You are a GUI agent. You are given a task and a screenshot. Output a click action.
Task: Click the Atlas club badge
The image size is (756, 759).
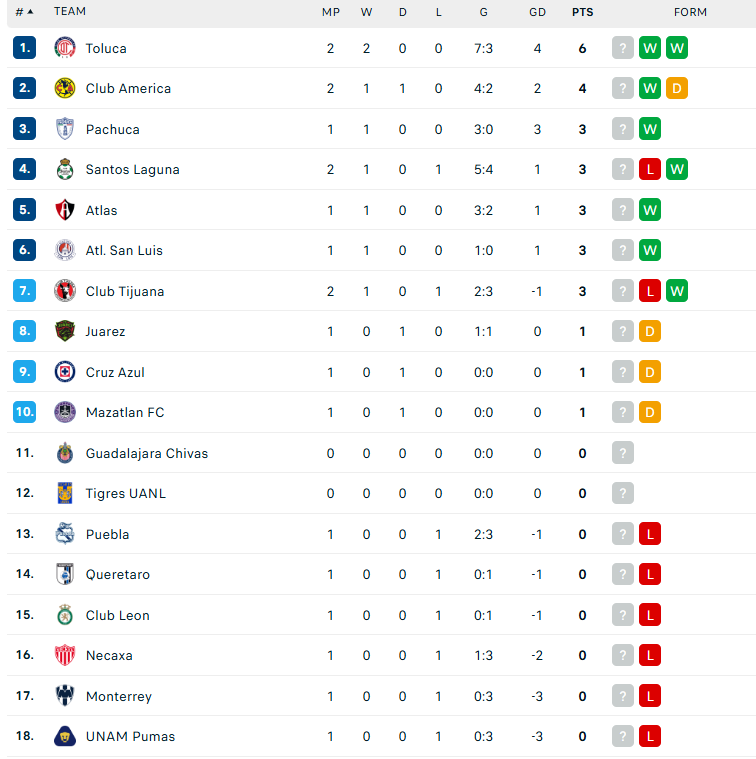65,210
